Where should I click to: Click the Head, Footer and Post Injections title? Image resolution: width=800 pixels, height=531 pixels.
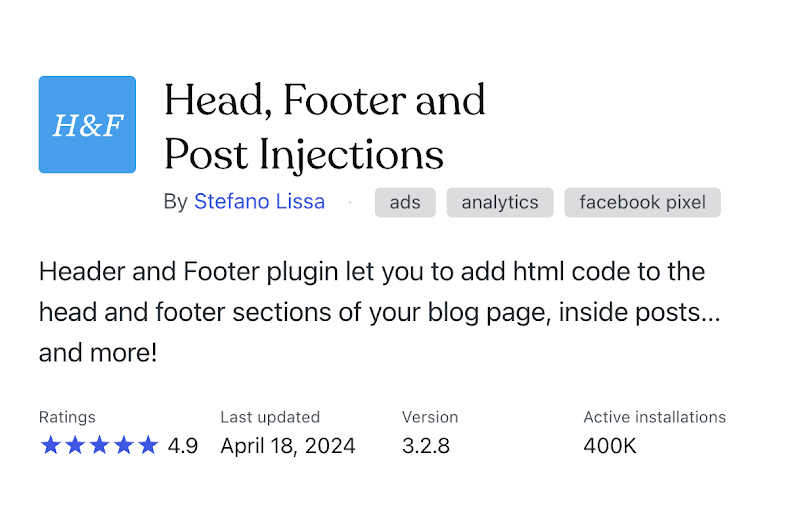[324, 127]
